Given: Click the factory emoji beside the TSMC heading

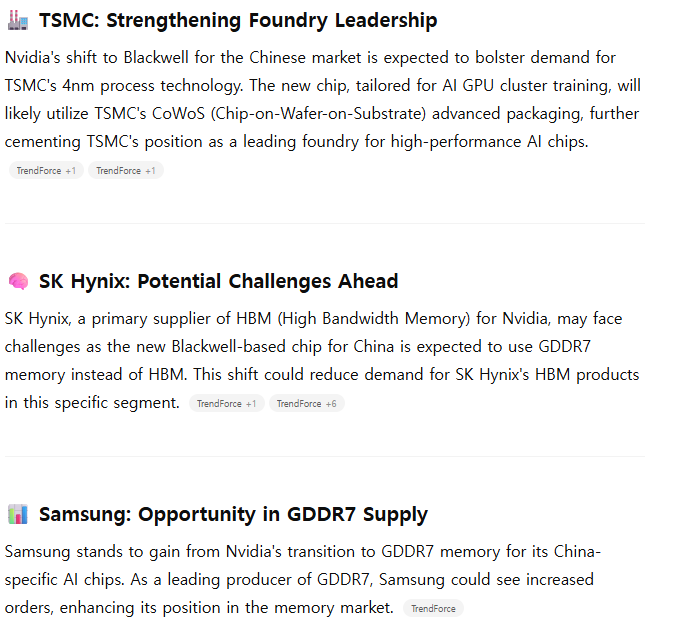Looking at the screenshot, I should [x=18, y=20].
